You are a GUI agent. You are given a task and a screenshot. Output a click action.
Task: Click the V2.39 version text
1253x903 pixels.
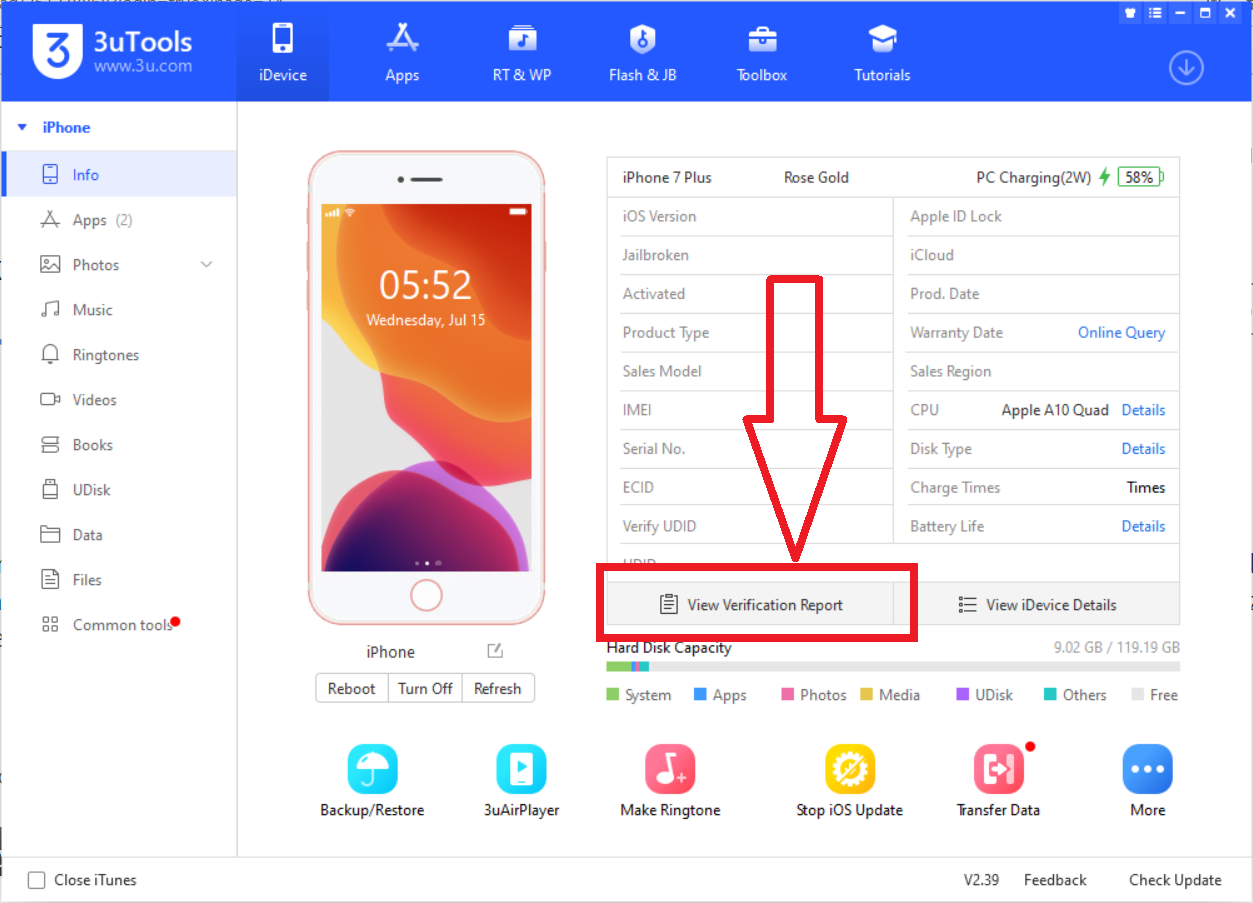[981, 880]
